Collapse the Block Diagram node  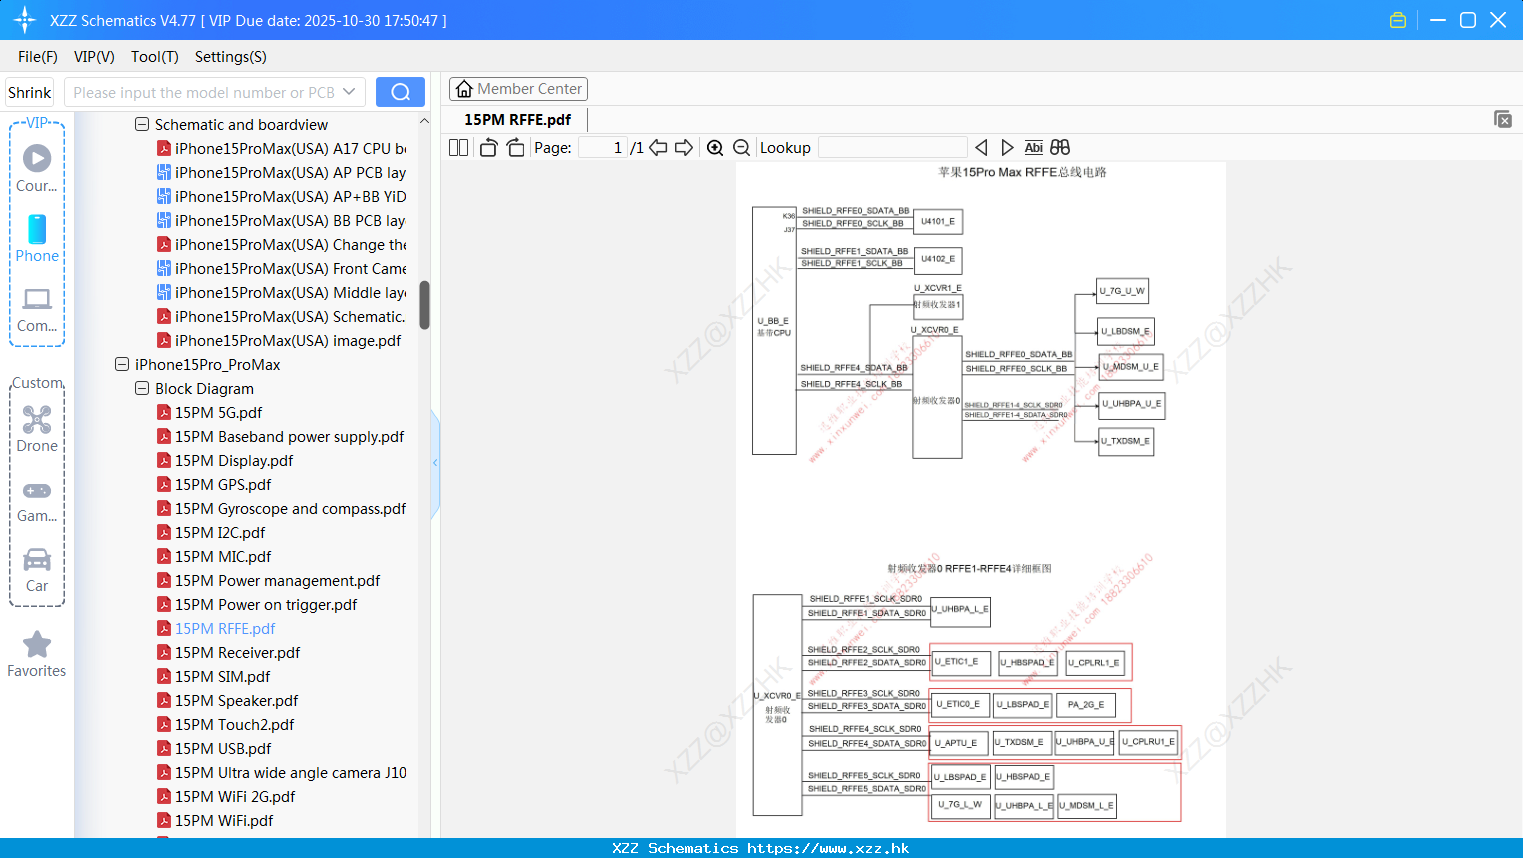point(142,389)
